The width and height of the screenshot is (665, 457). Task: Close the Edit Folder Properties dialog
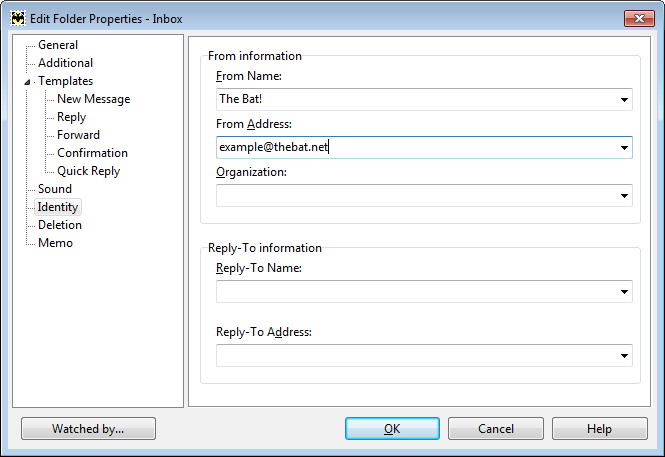click(639, 18)
